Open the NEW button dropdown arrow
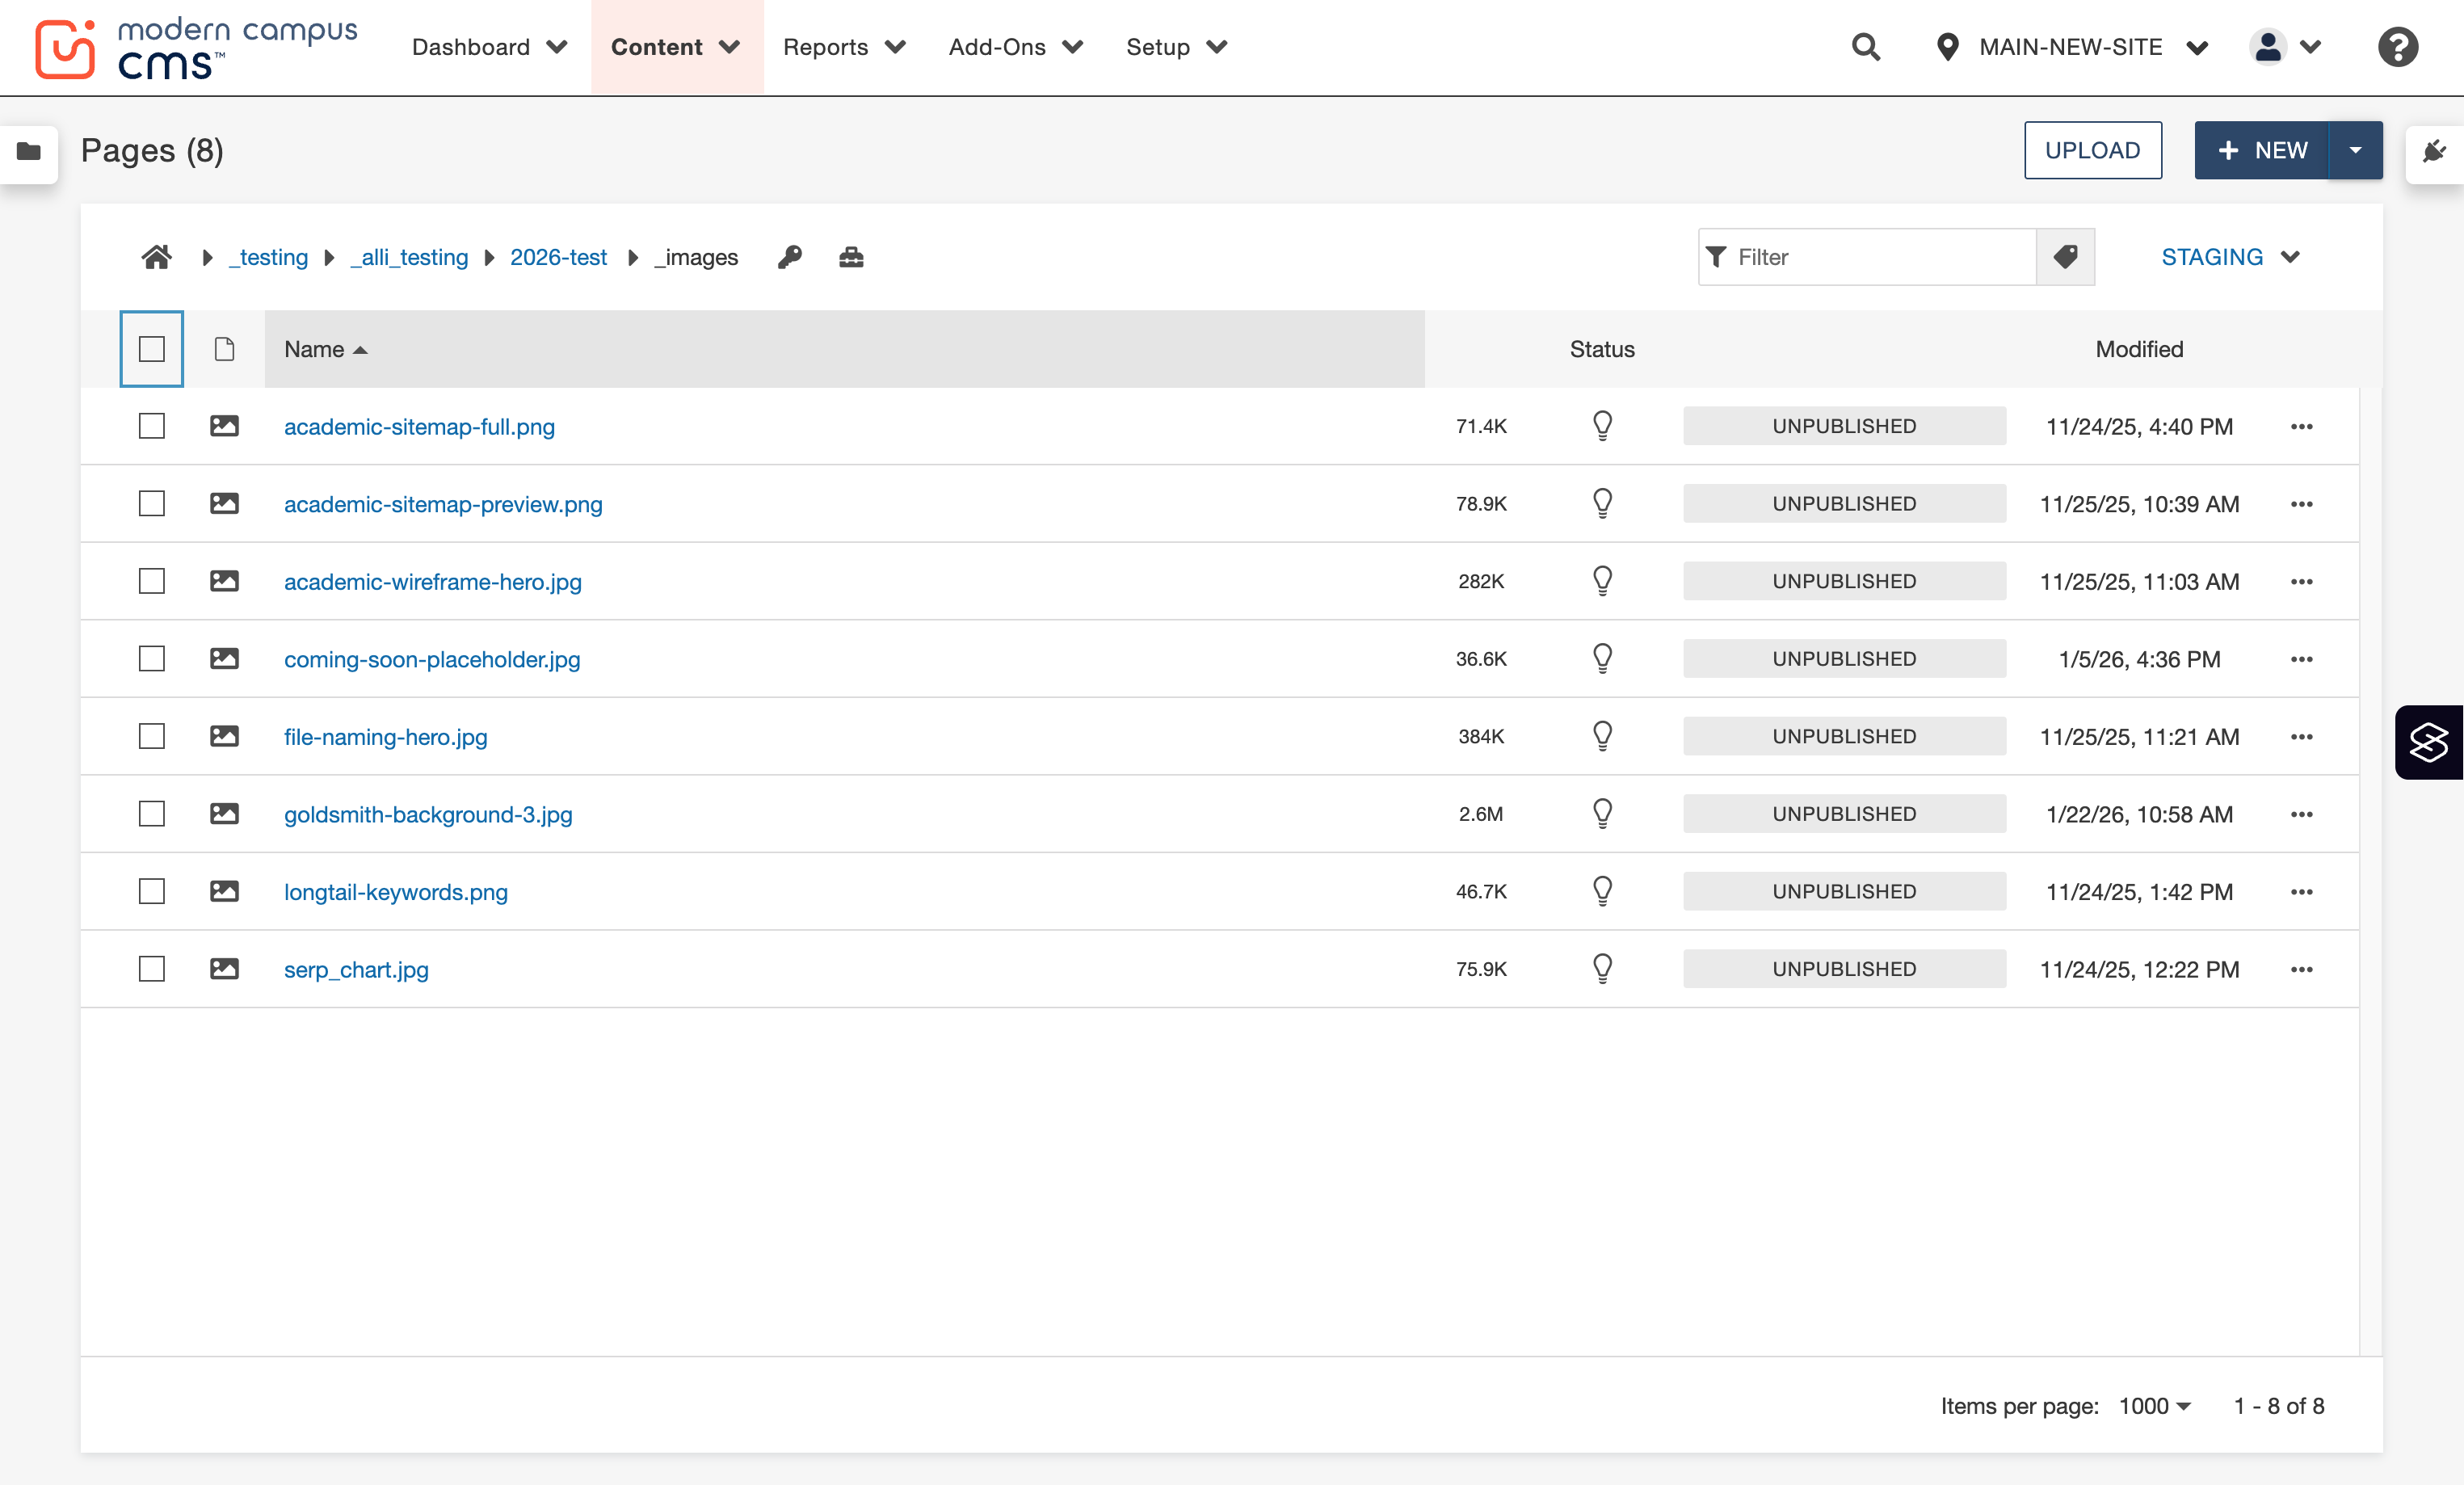Image resolution: width=2464 pixels, height=1485 pixels. click(2356, 150)
